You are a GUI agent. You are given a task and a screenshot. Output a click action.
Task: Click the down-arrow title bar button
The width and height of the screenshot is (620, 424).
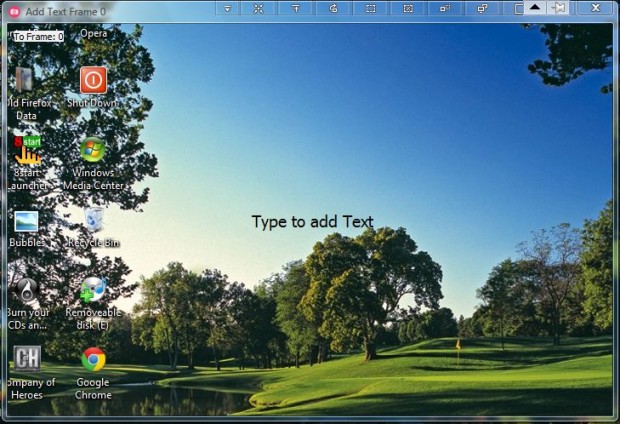tap(227, 8)
